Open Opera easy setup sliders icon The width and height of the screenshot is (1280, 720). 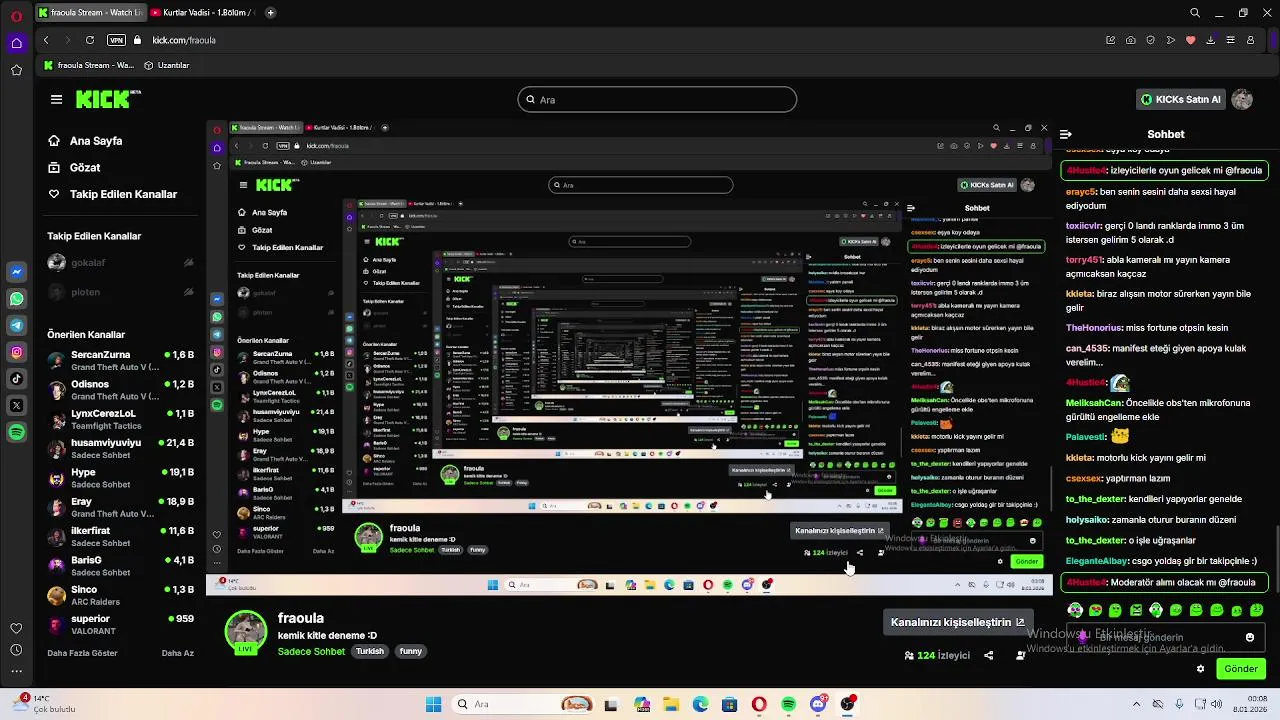click(x=1231, y=40)
